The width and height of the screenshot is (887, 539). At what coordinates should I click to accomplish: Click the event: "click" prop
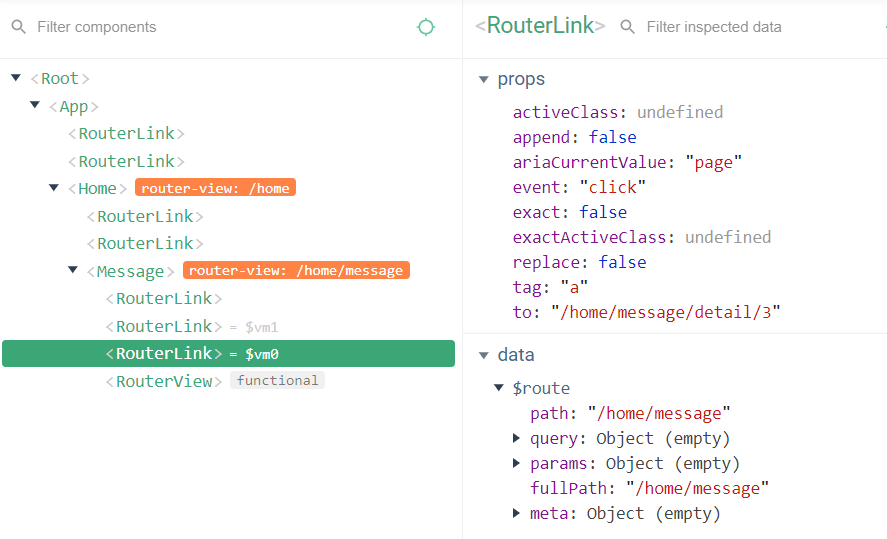pos(579,187)
